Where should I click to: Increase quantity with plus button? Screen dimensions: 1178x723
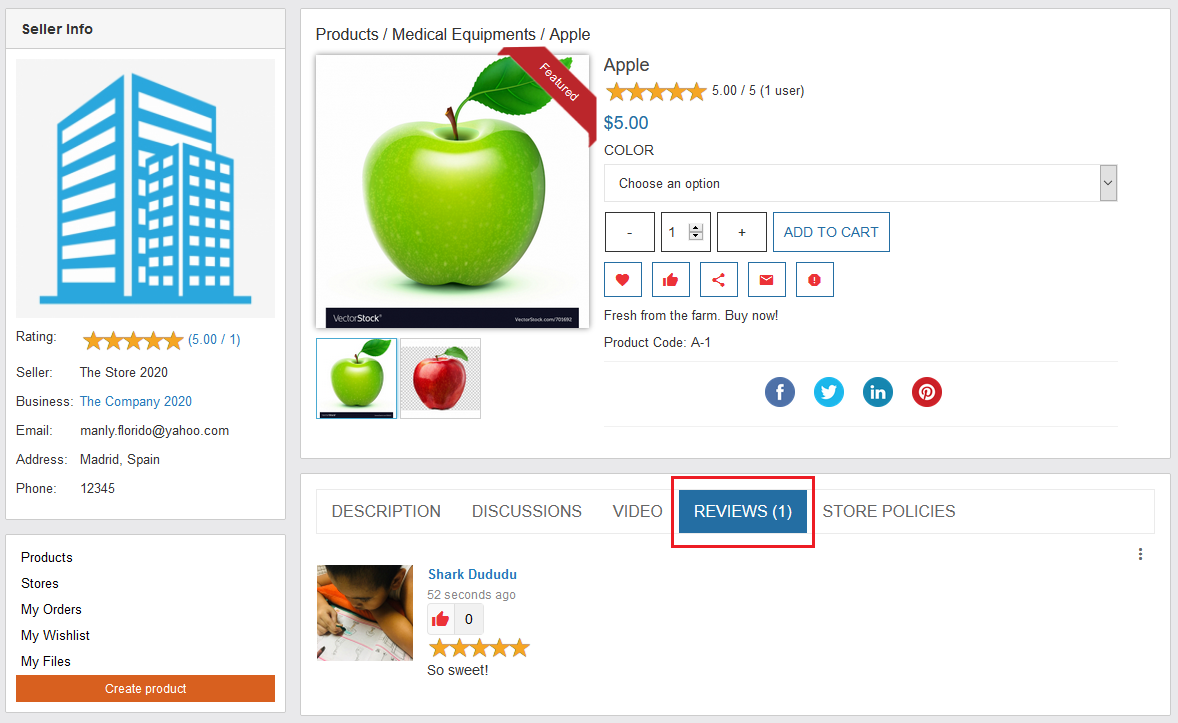click(x=742, y=232)
